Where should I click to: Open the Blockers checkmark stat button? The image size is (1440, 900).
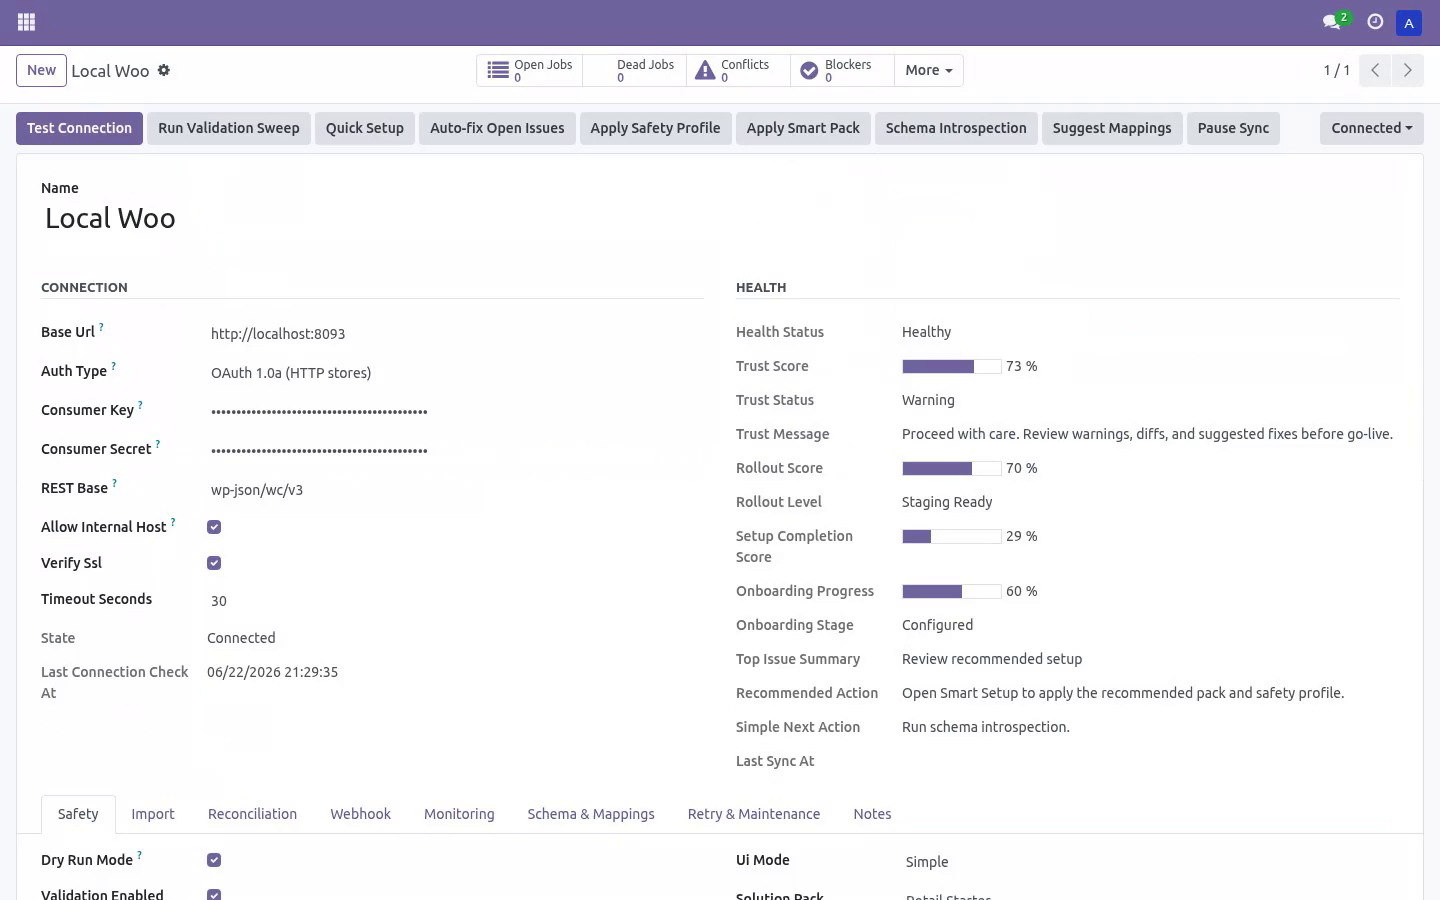tap(842, 70)
